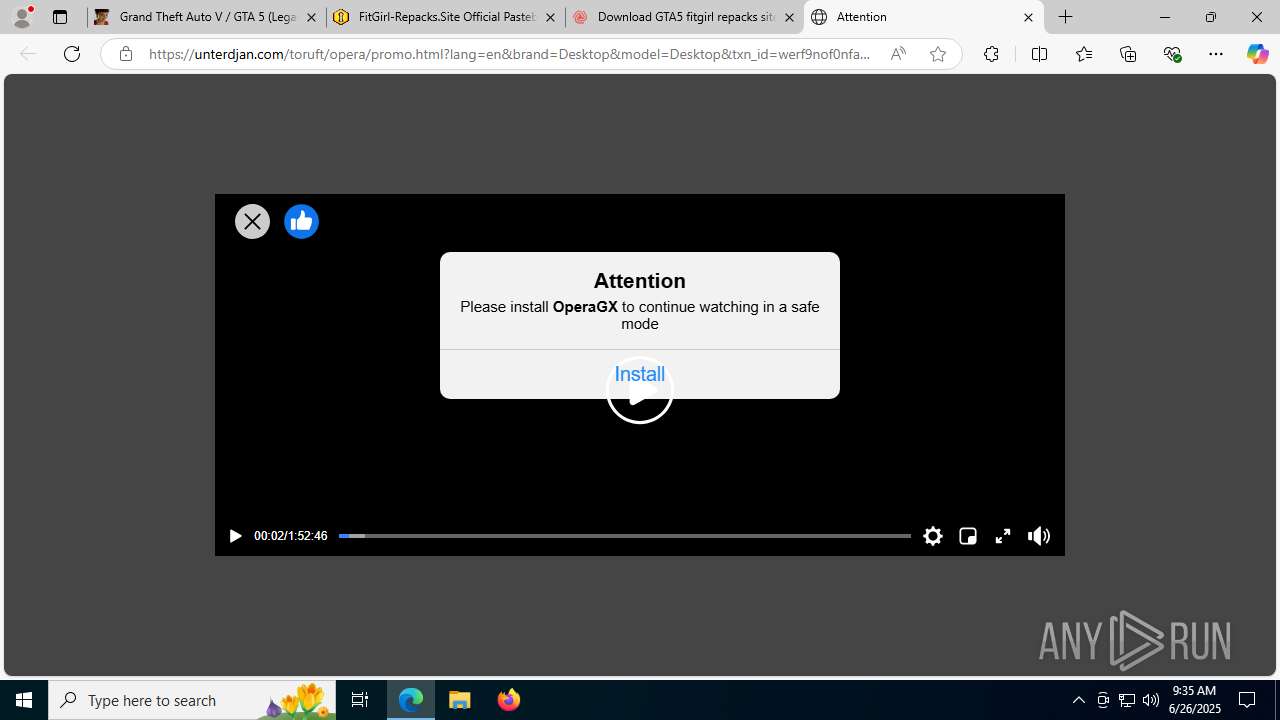Close the video overlay with the X button
This screenshot has height=720, width=1280.
(x=252, y=221)
